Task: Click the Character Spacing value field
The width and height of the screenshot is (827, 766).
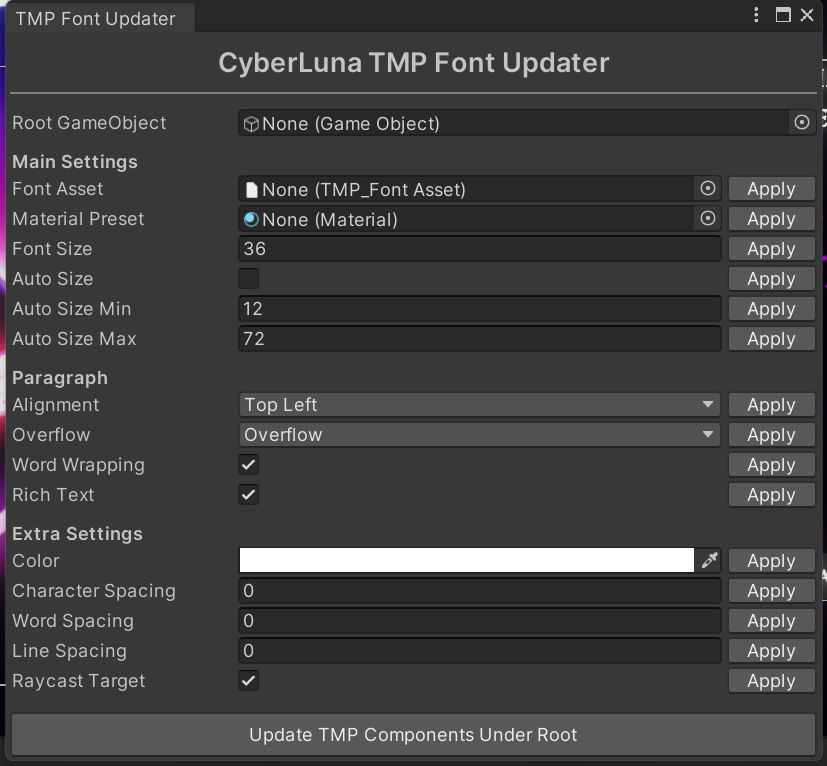Action: click(480, 591)
